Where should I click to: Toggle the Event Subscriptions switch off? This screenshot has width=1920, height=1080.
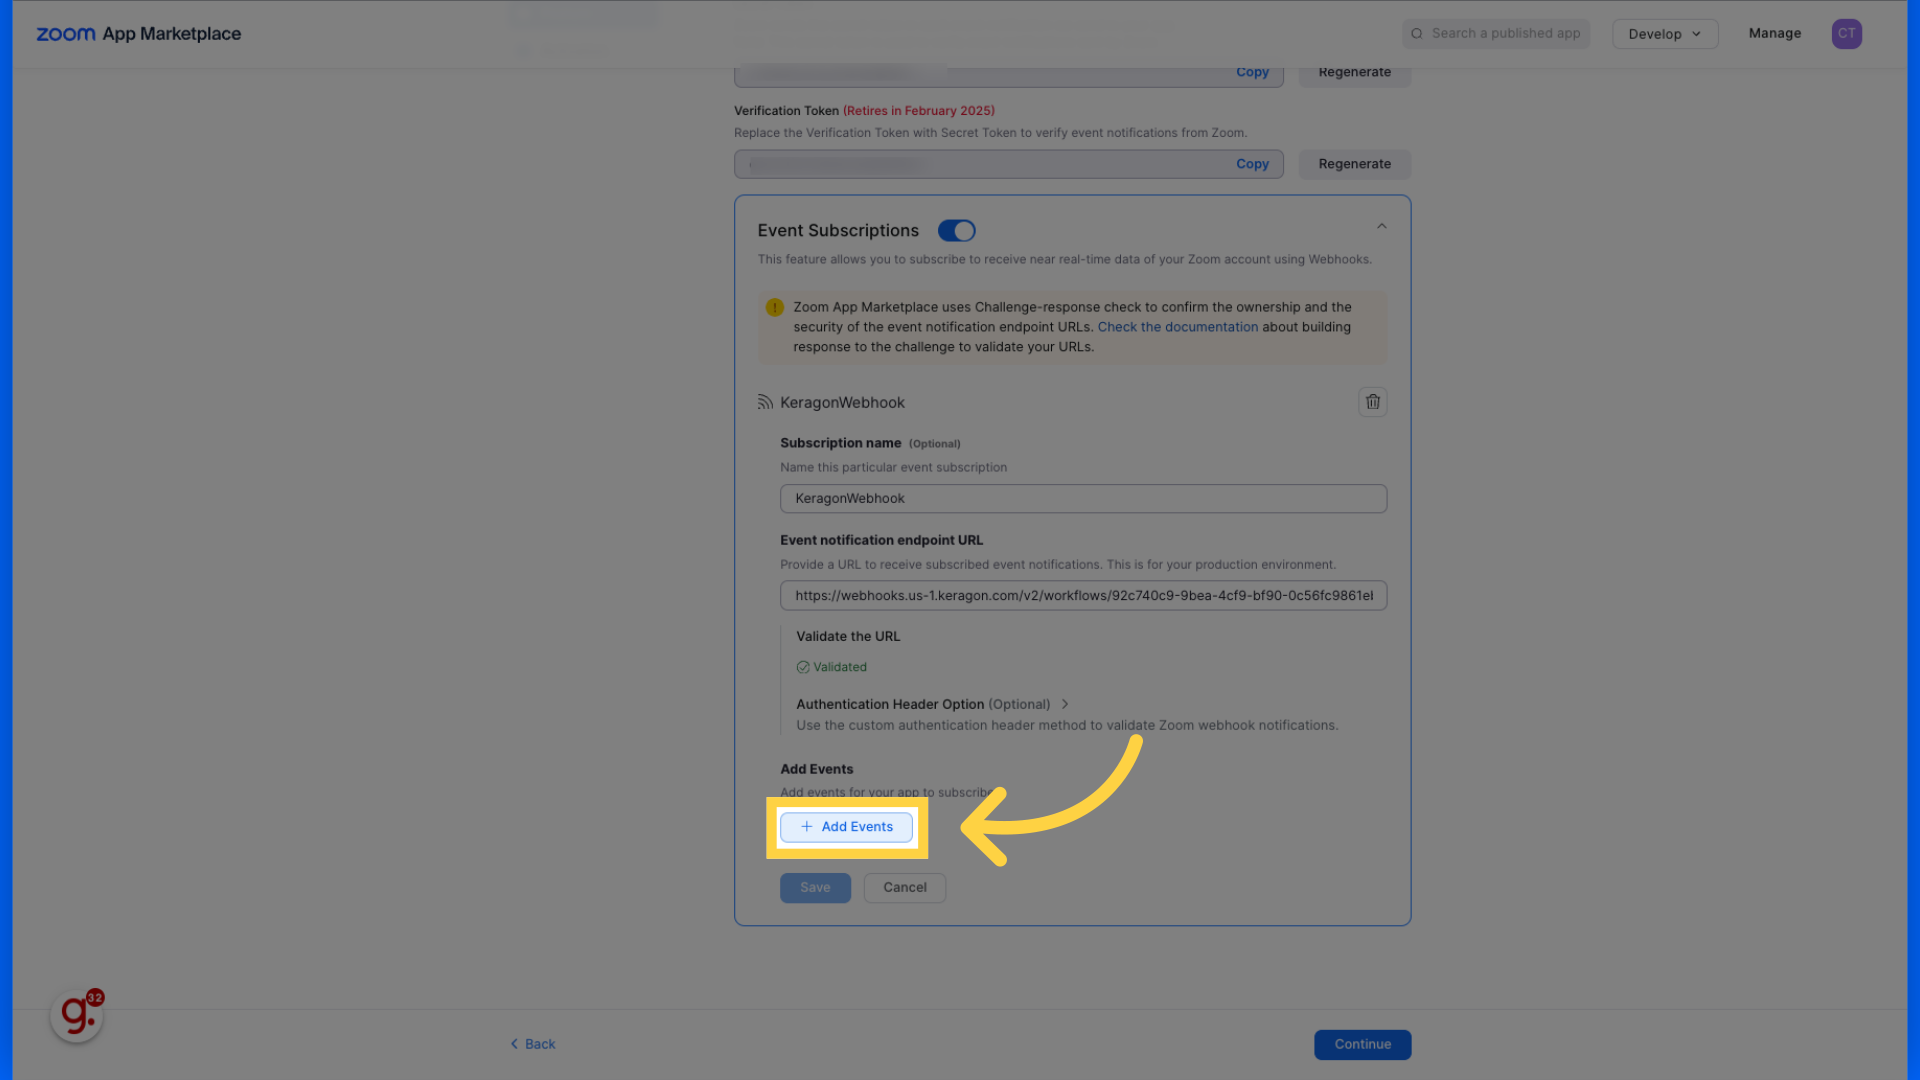coord(956,231)
